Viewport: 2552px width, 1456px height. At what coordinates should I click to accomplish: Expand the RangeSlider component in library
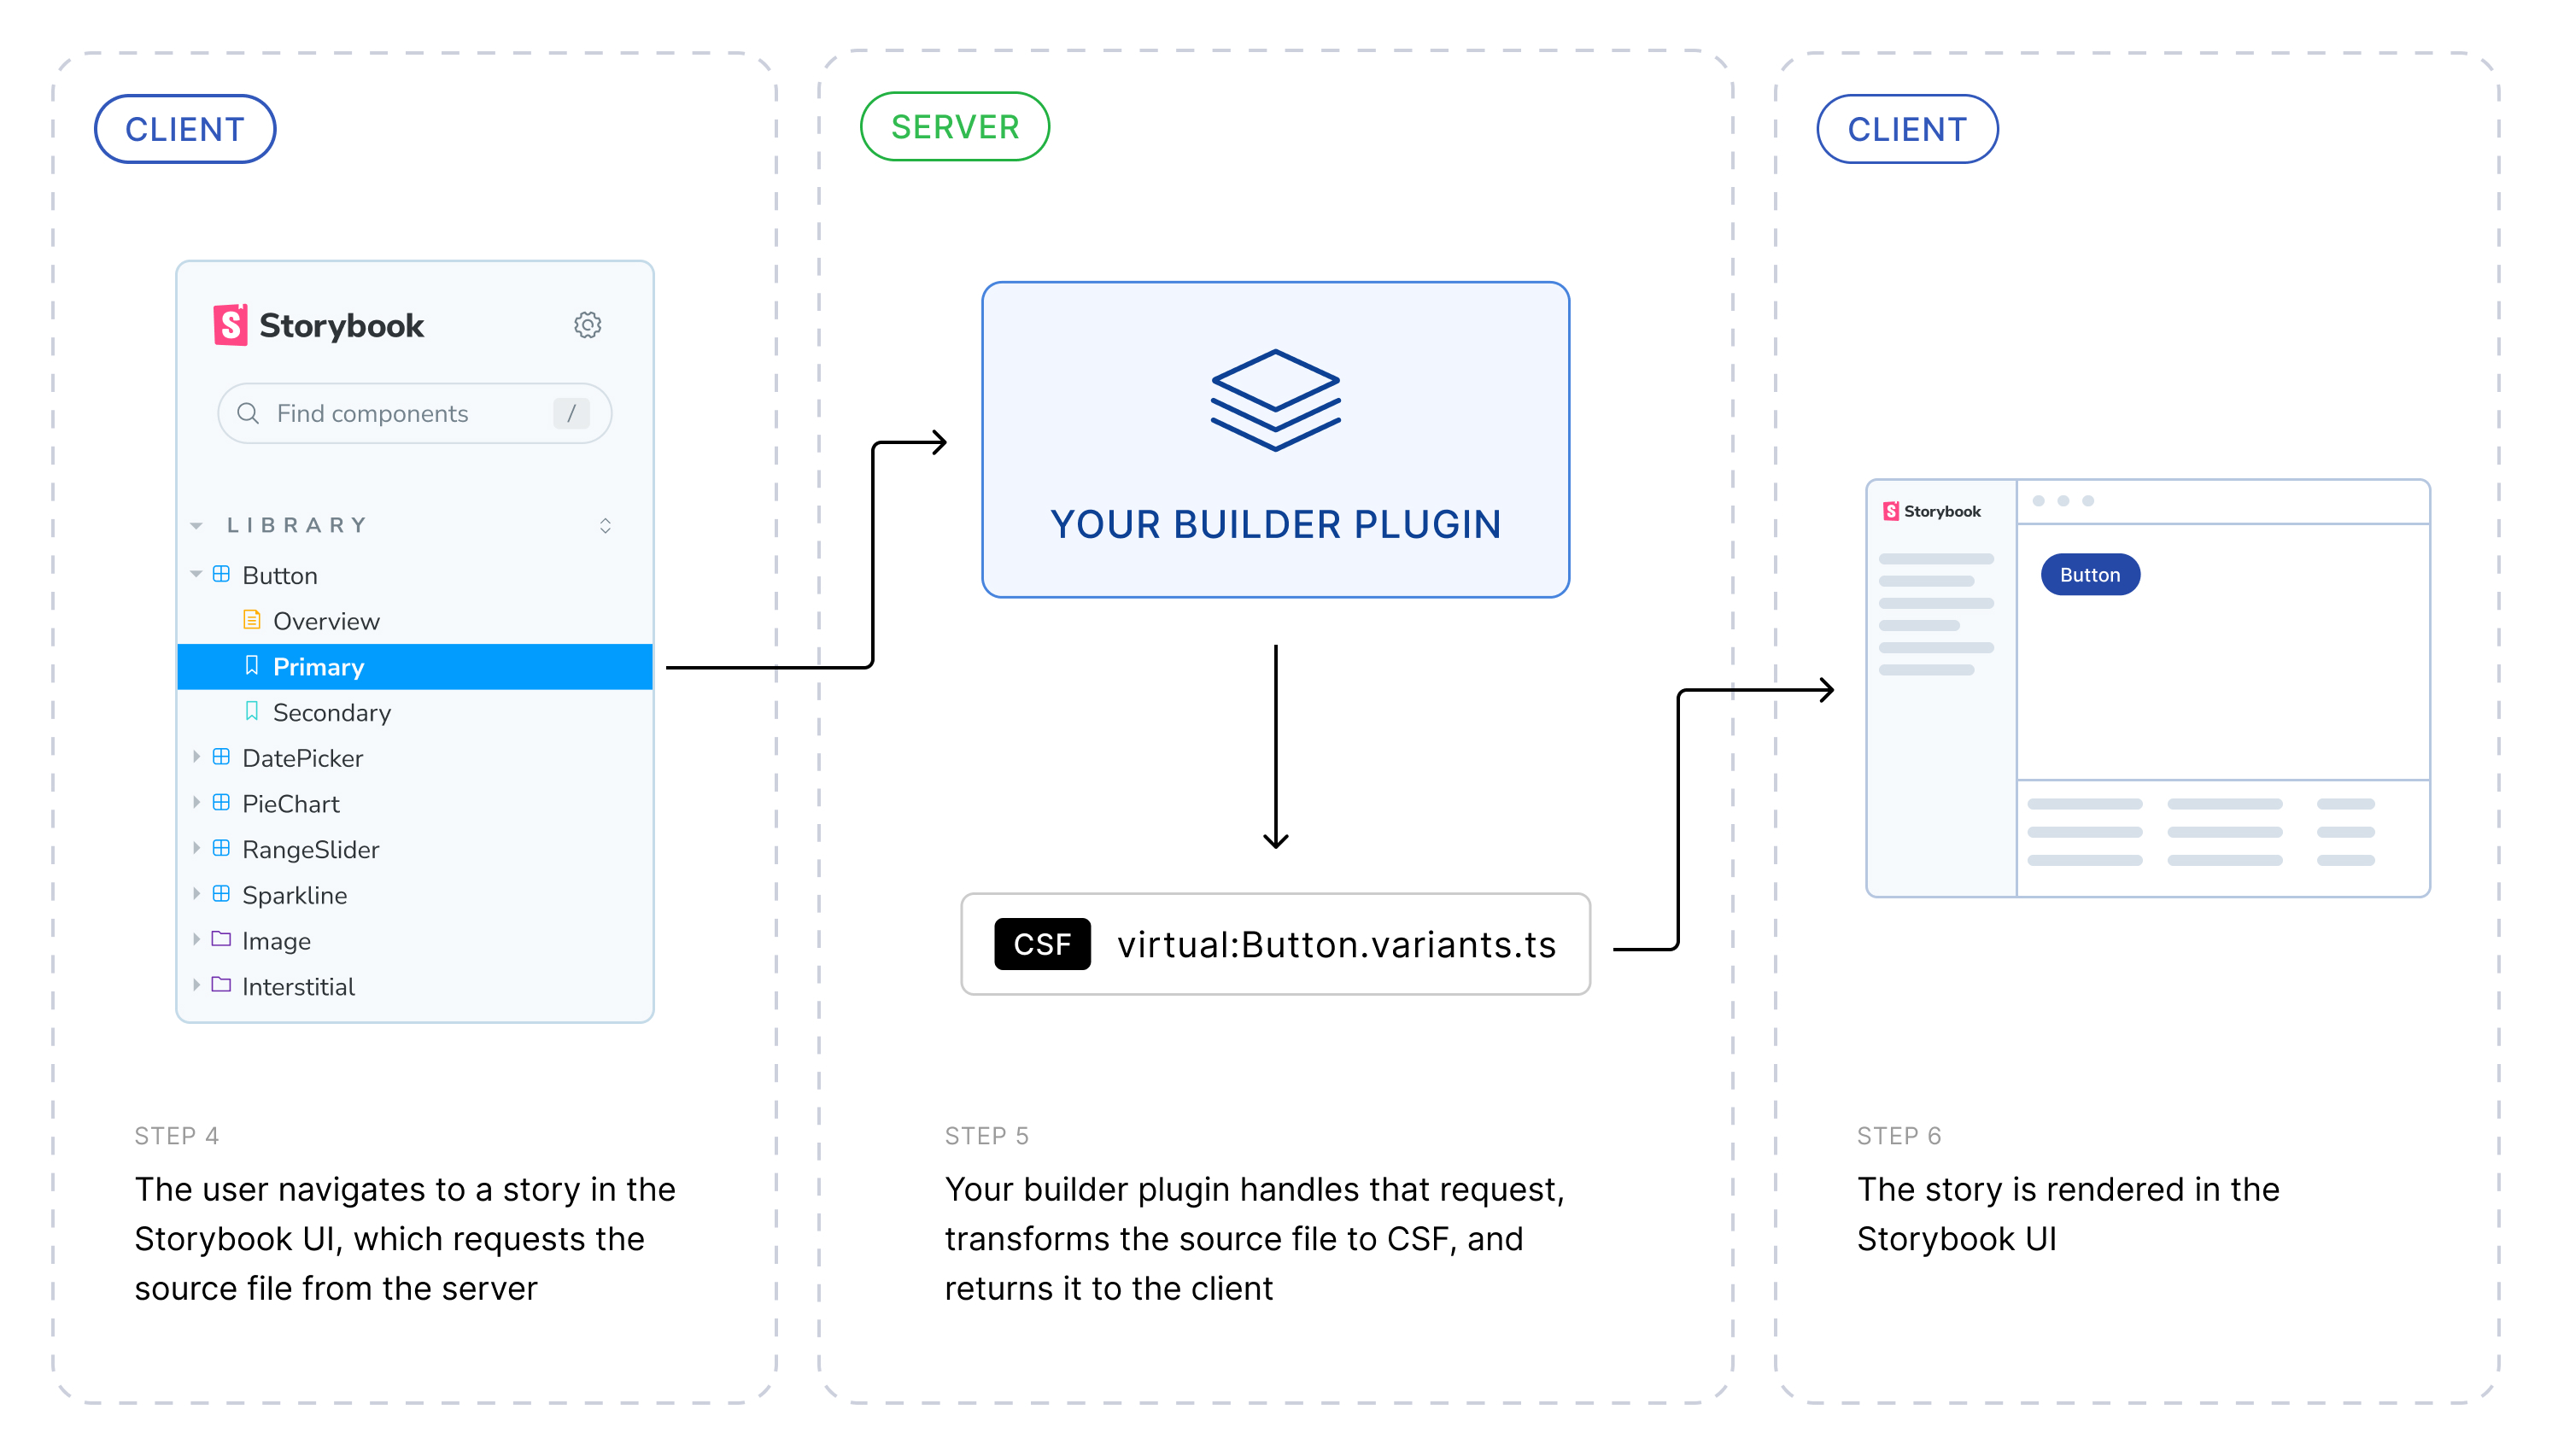pyautogui.click(x=200, y=850)
